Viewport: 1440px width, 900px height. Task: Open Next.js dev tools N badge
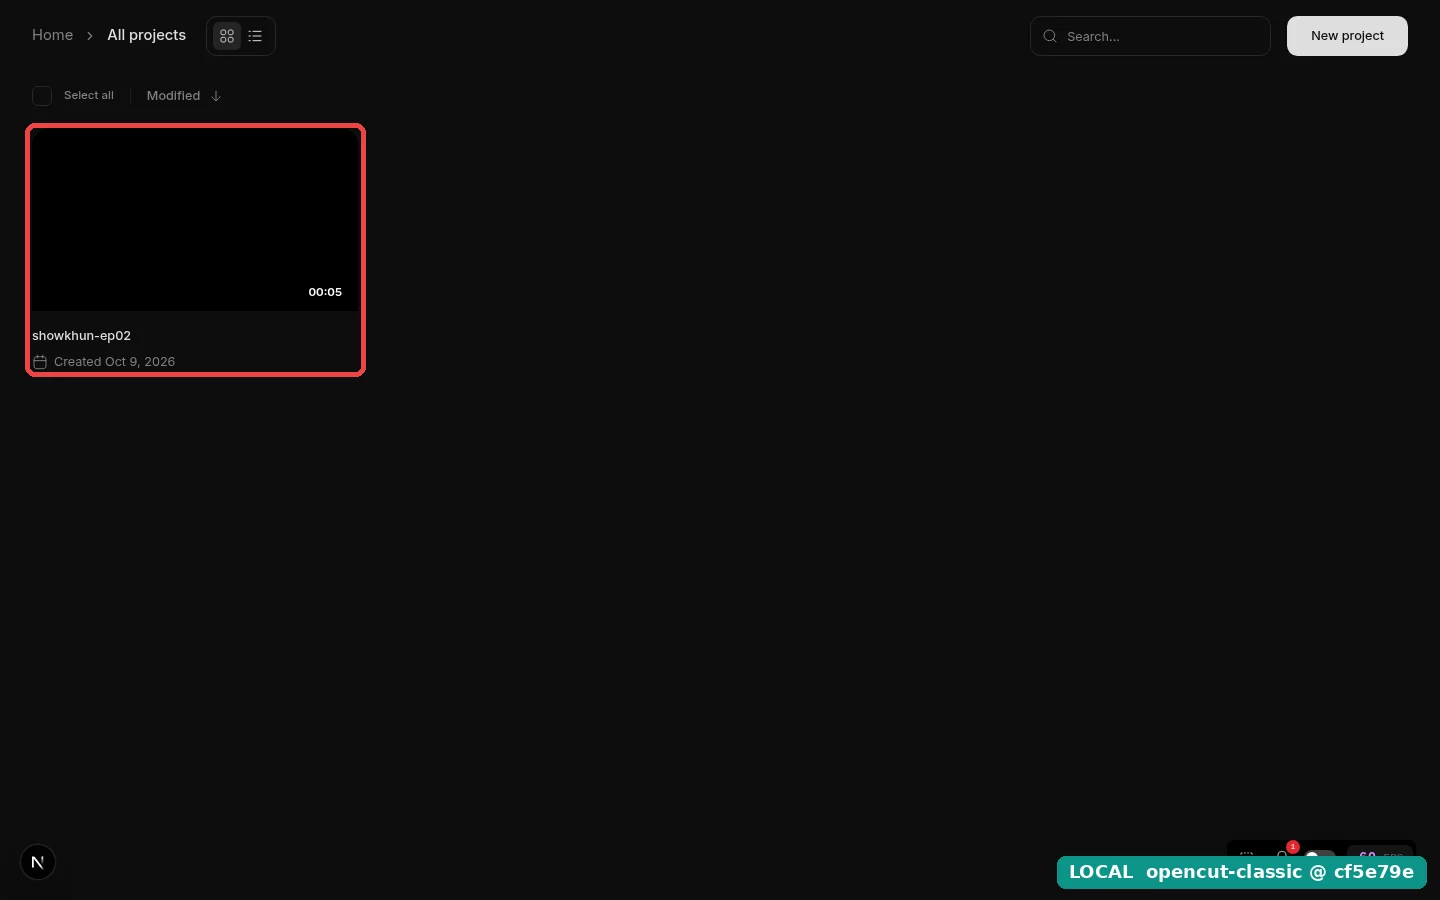click(x=38, y=862)
